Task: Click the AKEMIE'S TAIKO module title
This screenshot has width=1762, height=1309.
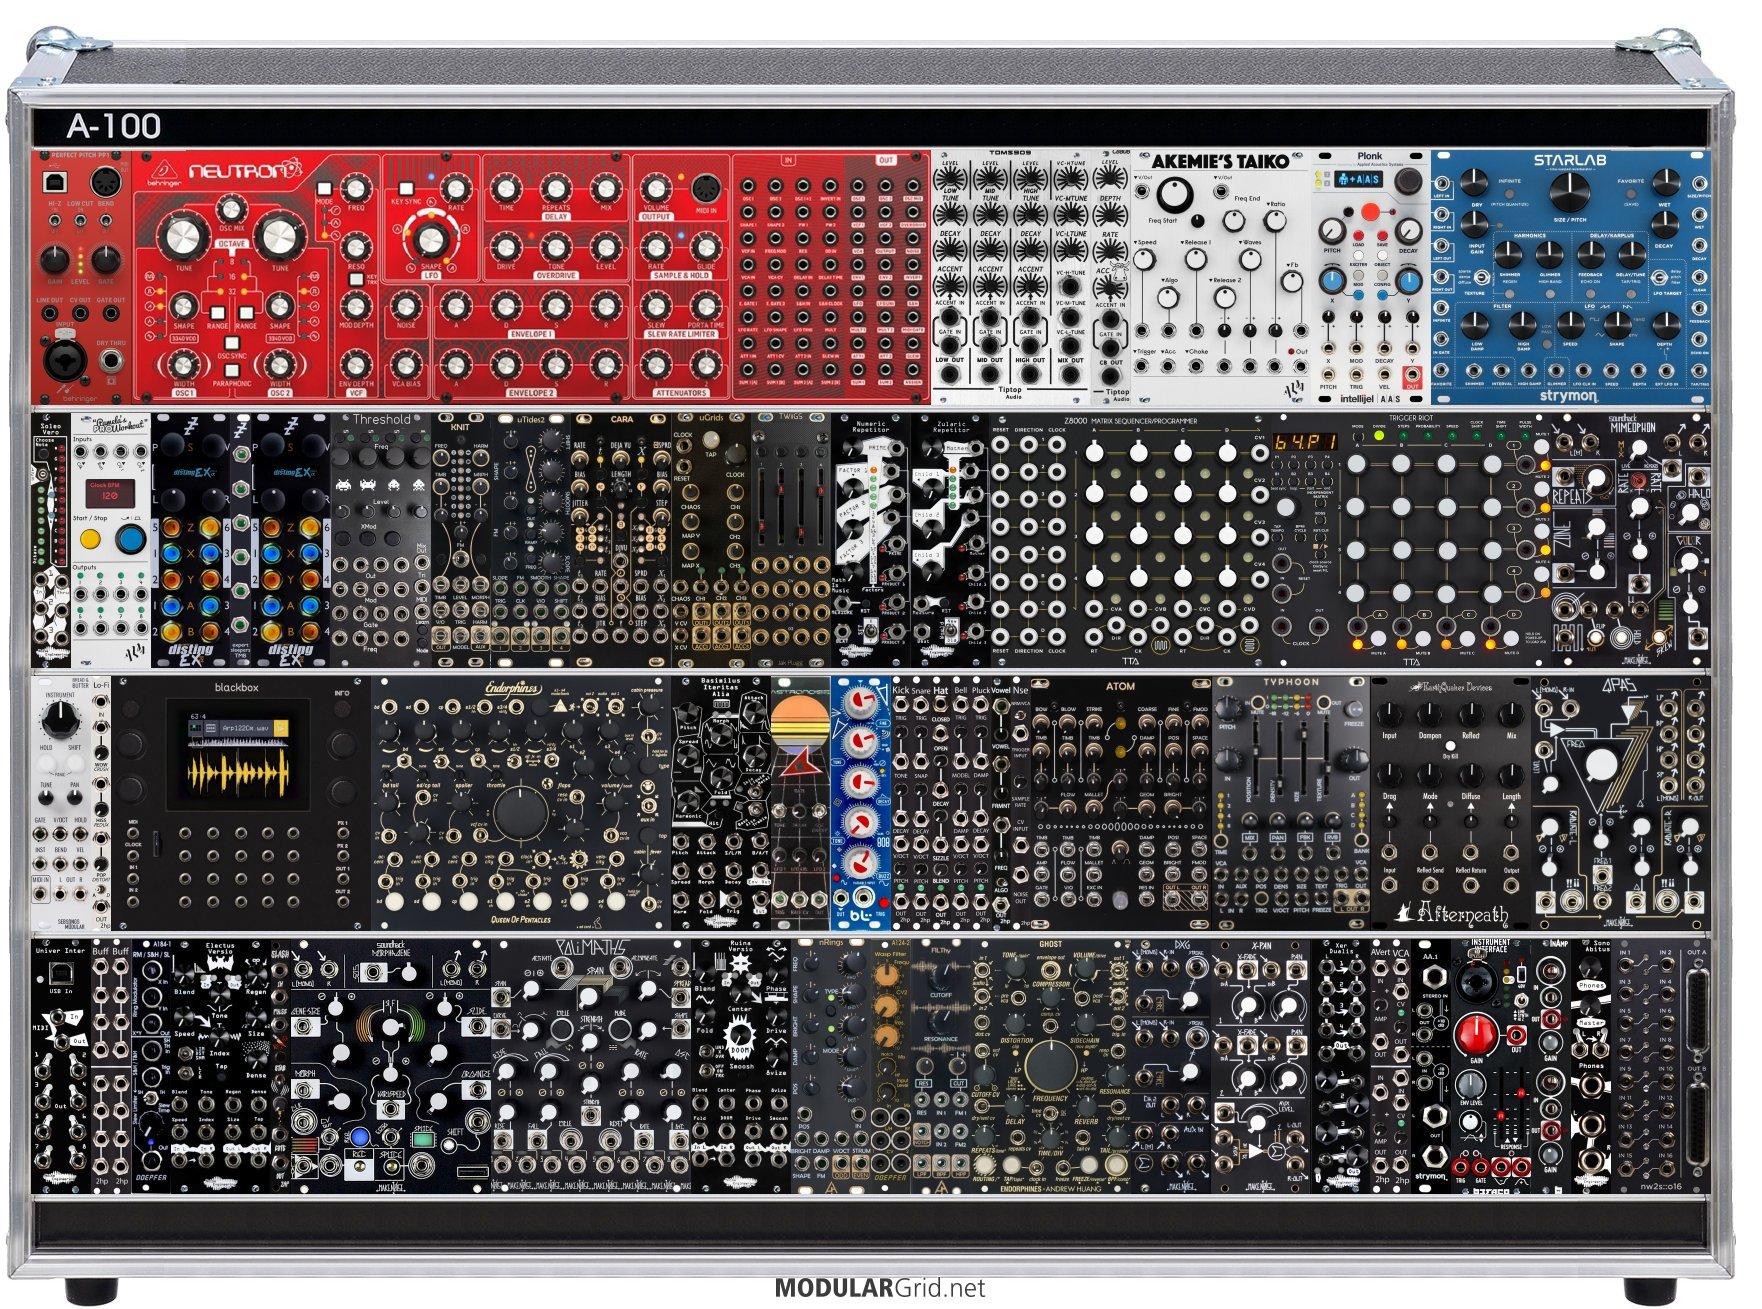Action: [x=1220, y=161]
